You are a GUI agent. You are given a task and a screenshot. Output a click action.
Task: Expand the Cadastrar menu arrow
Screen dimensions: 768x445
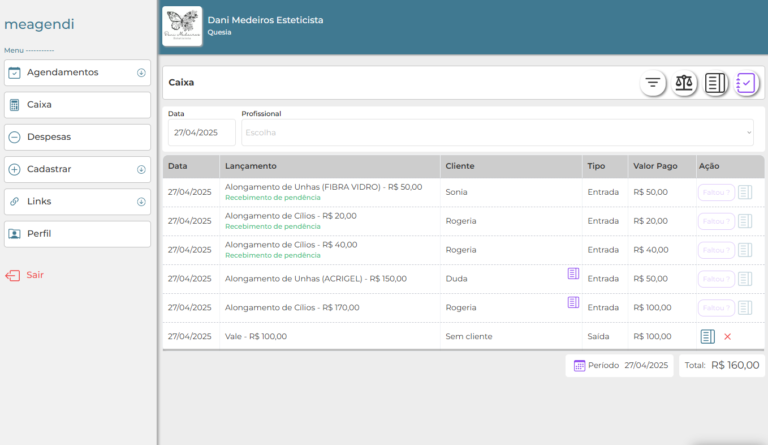pyautogui.click(x=141, y=170)
